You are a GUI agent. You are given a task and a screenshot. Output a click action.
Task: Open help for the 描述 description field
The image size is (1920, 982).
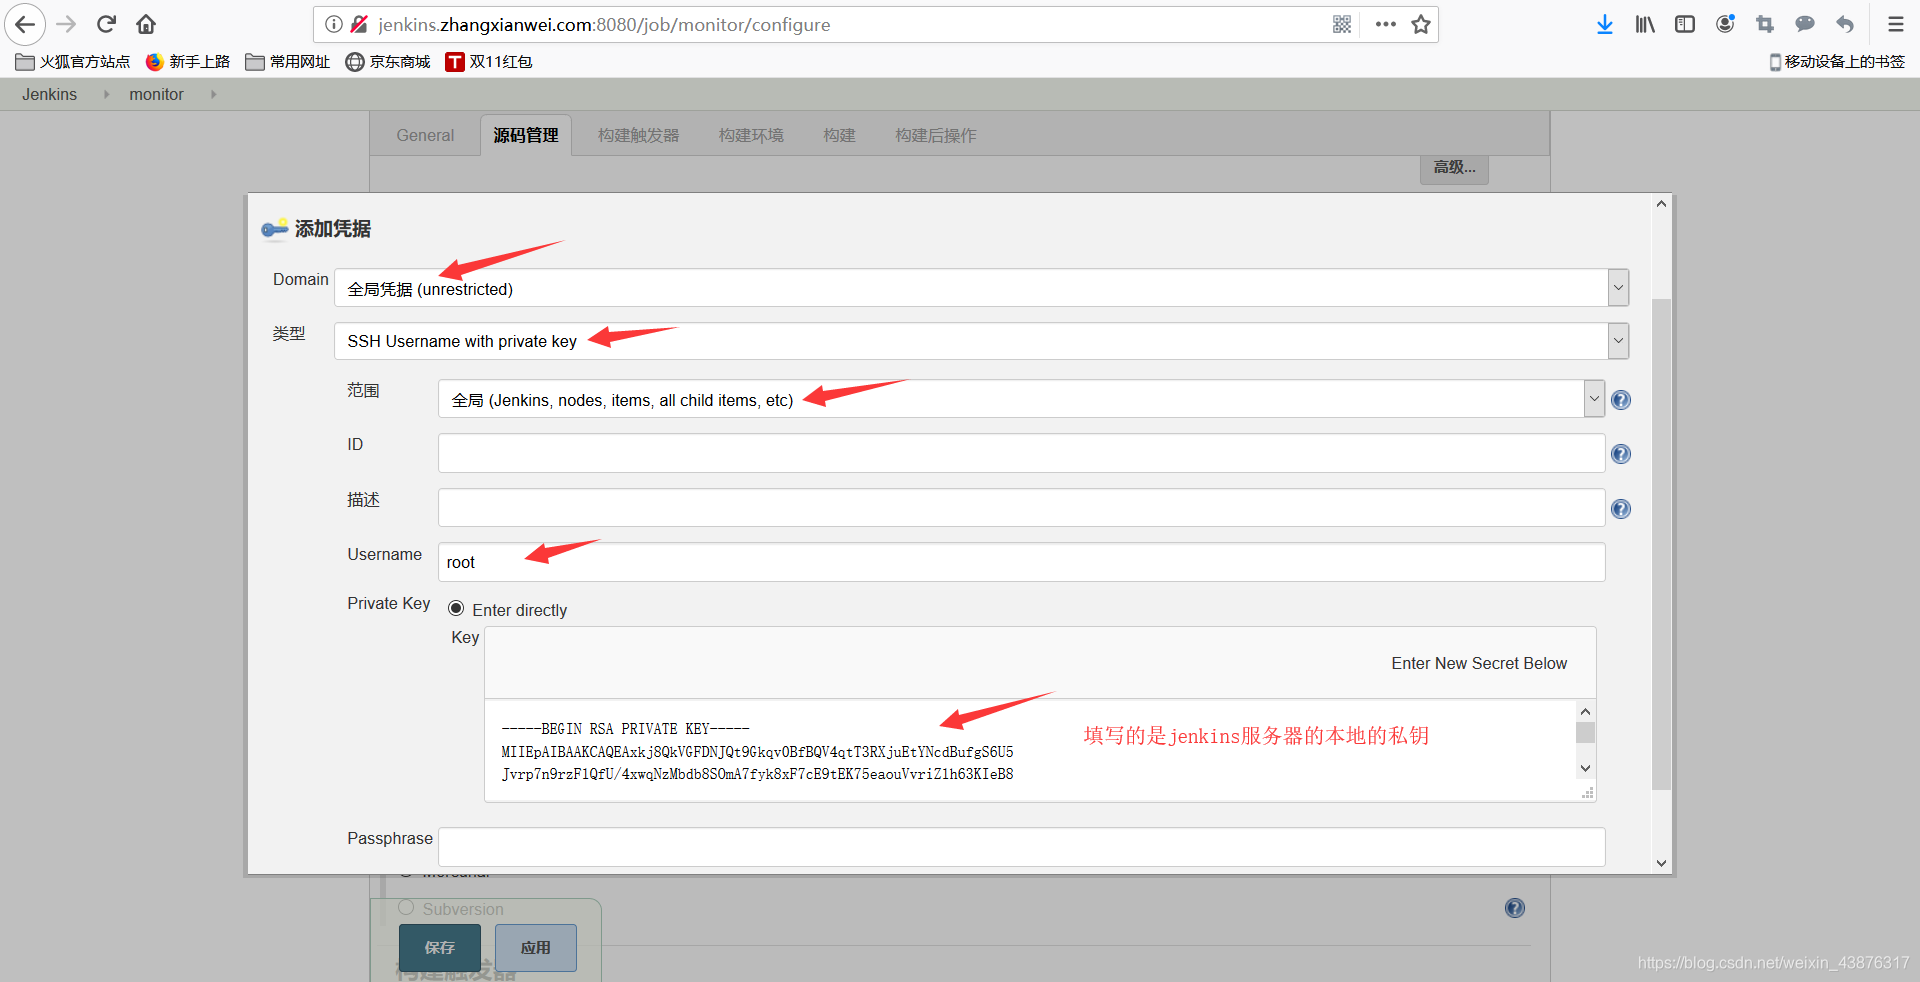coord(1621,509)
